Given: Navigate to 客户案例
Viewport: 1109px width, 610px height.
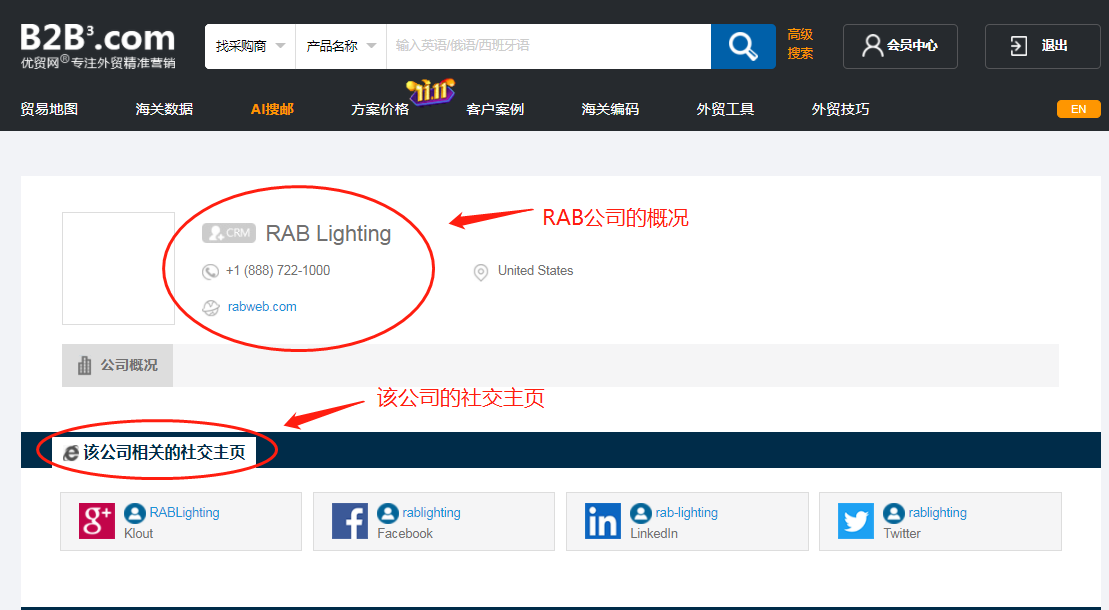Looking at the screenshot, I should [495, 109].
